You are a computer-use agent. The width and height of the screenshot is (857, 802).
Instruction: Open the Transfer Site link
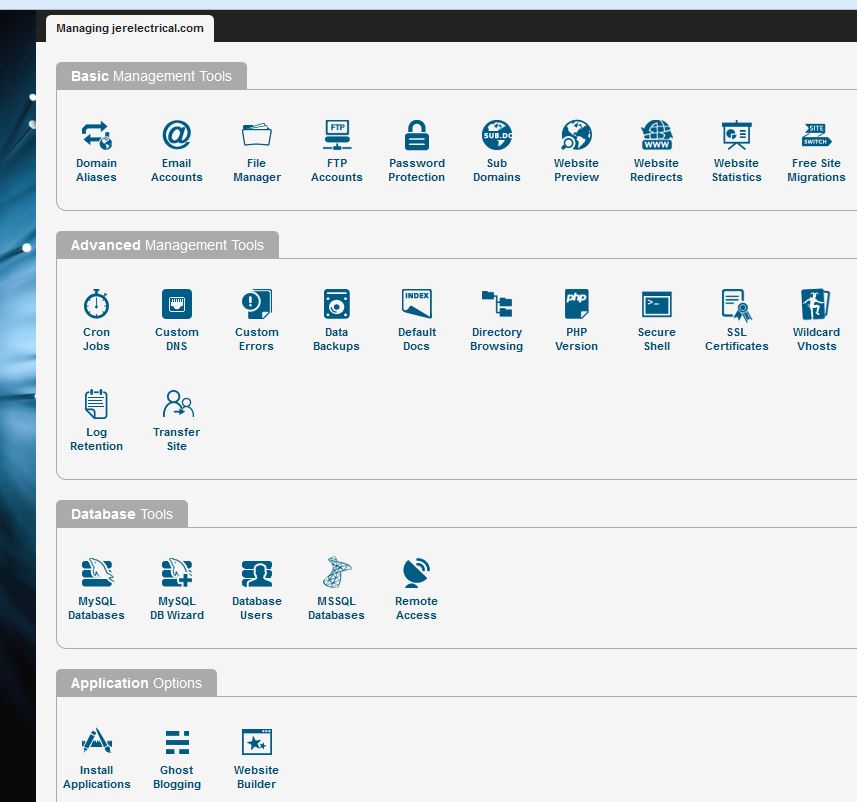pyautogui.click(x=176, y=439)
